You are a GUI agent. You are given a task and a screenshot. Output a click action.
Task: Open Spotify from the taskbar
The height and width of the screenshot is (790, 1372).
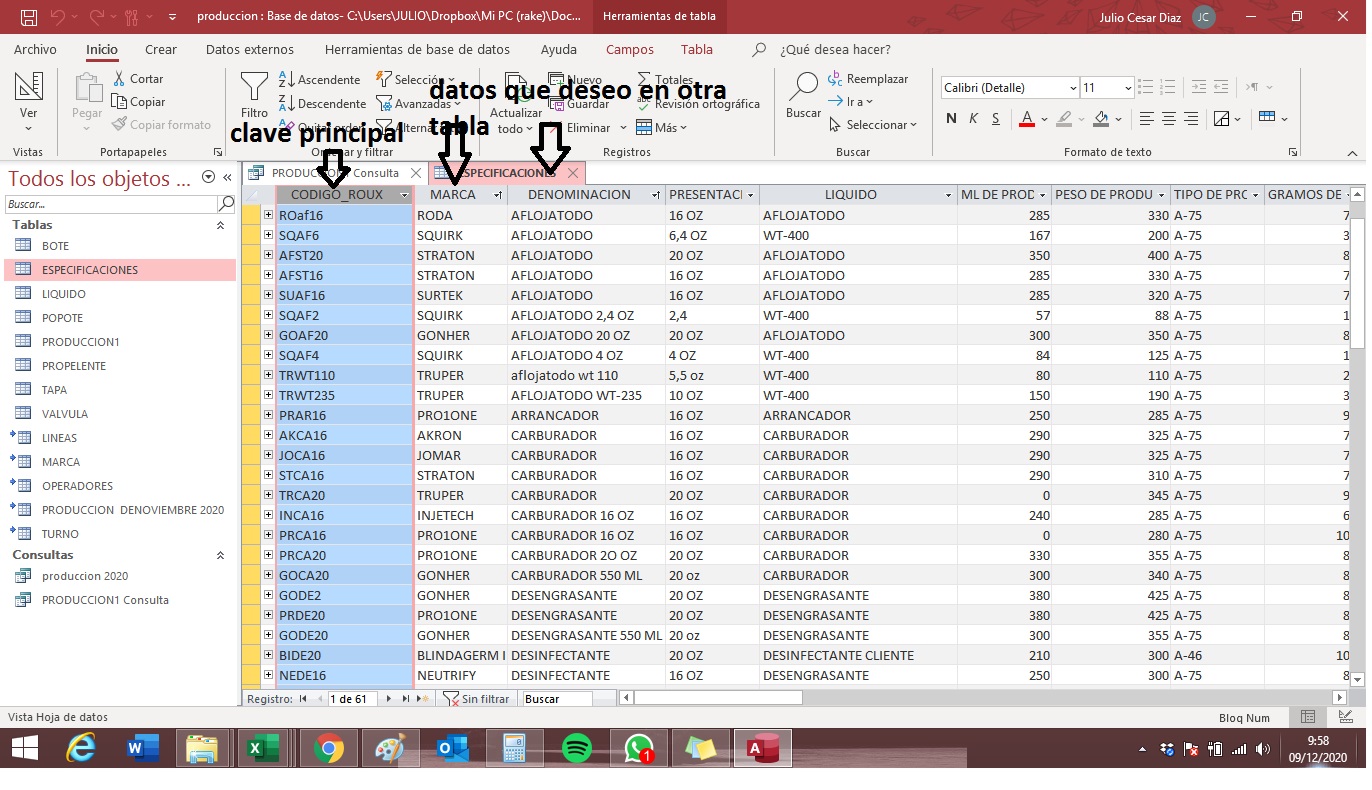(x=577, y=748)
